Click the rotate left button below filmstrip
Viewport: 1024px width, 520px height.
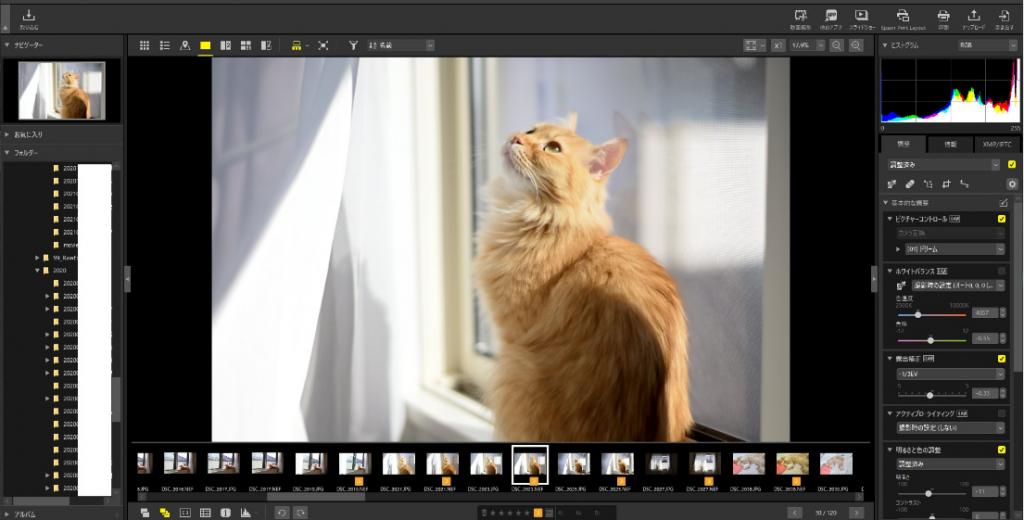(282, 512)
